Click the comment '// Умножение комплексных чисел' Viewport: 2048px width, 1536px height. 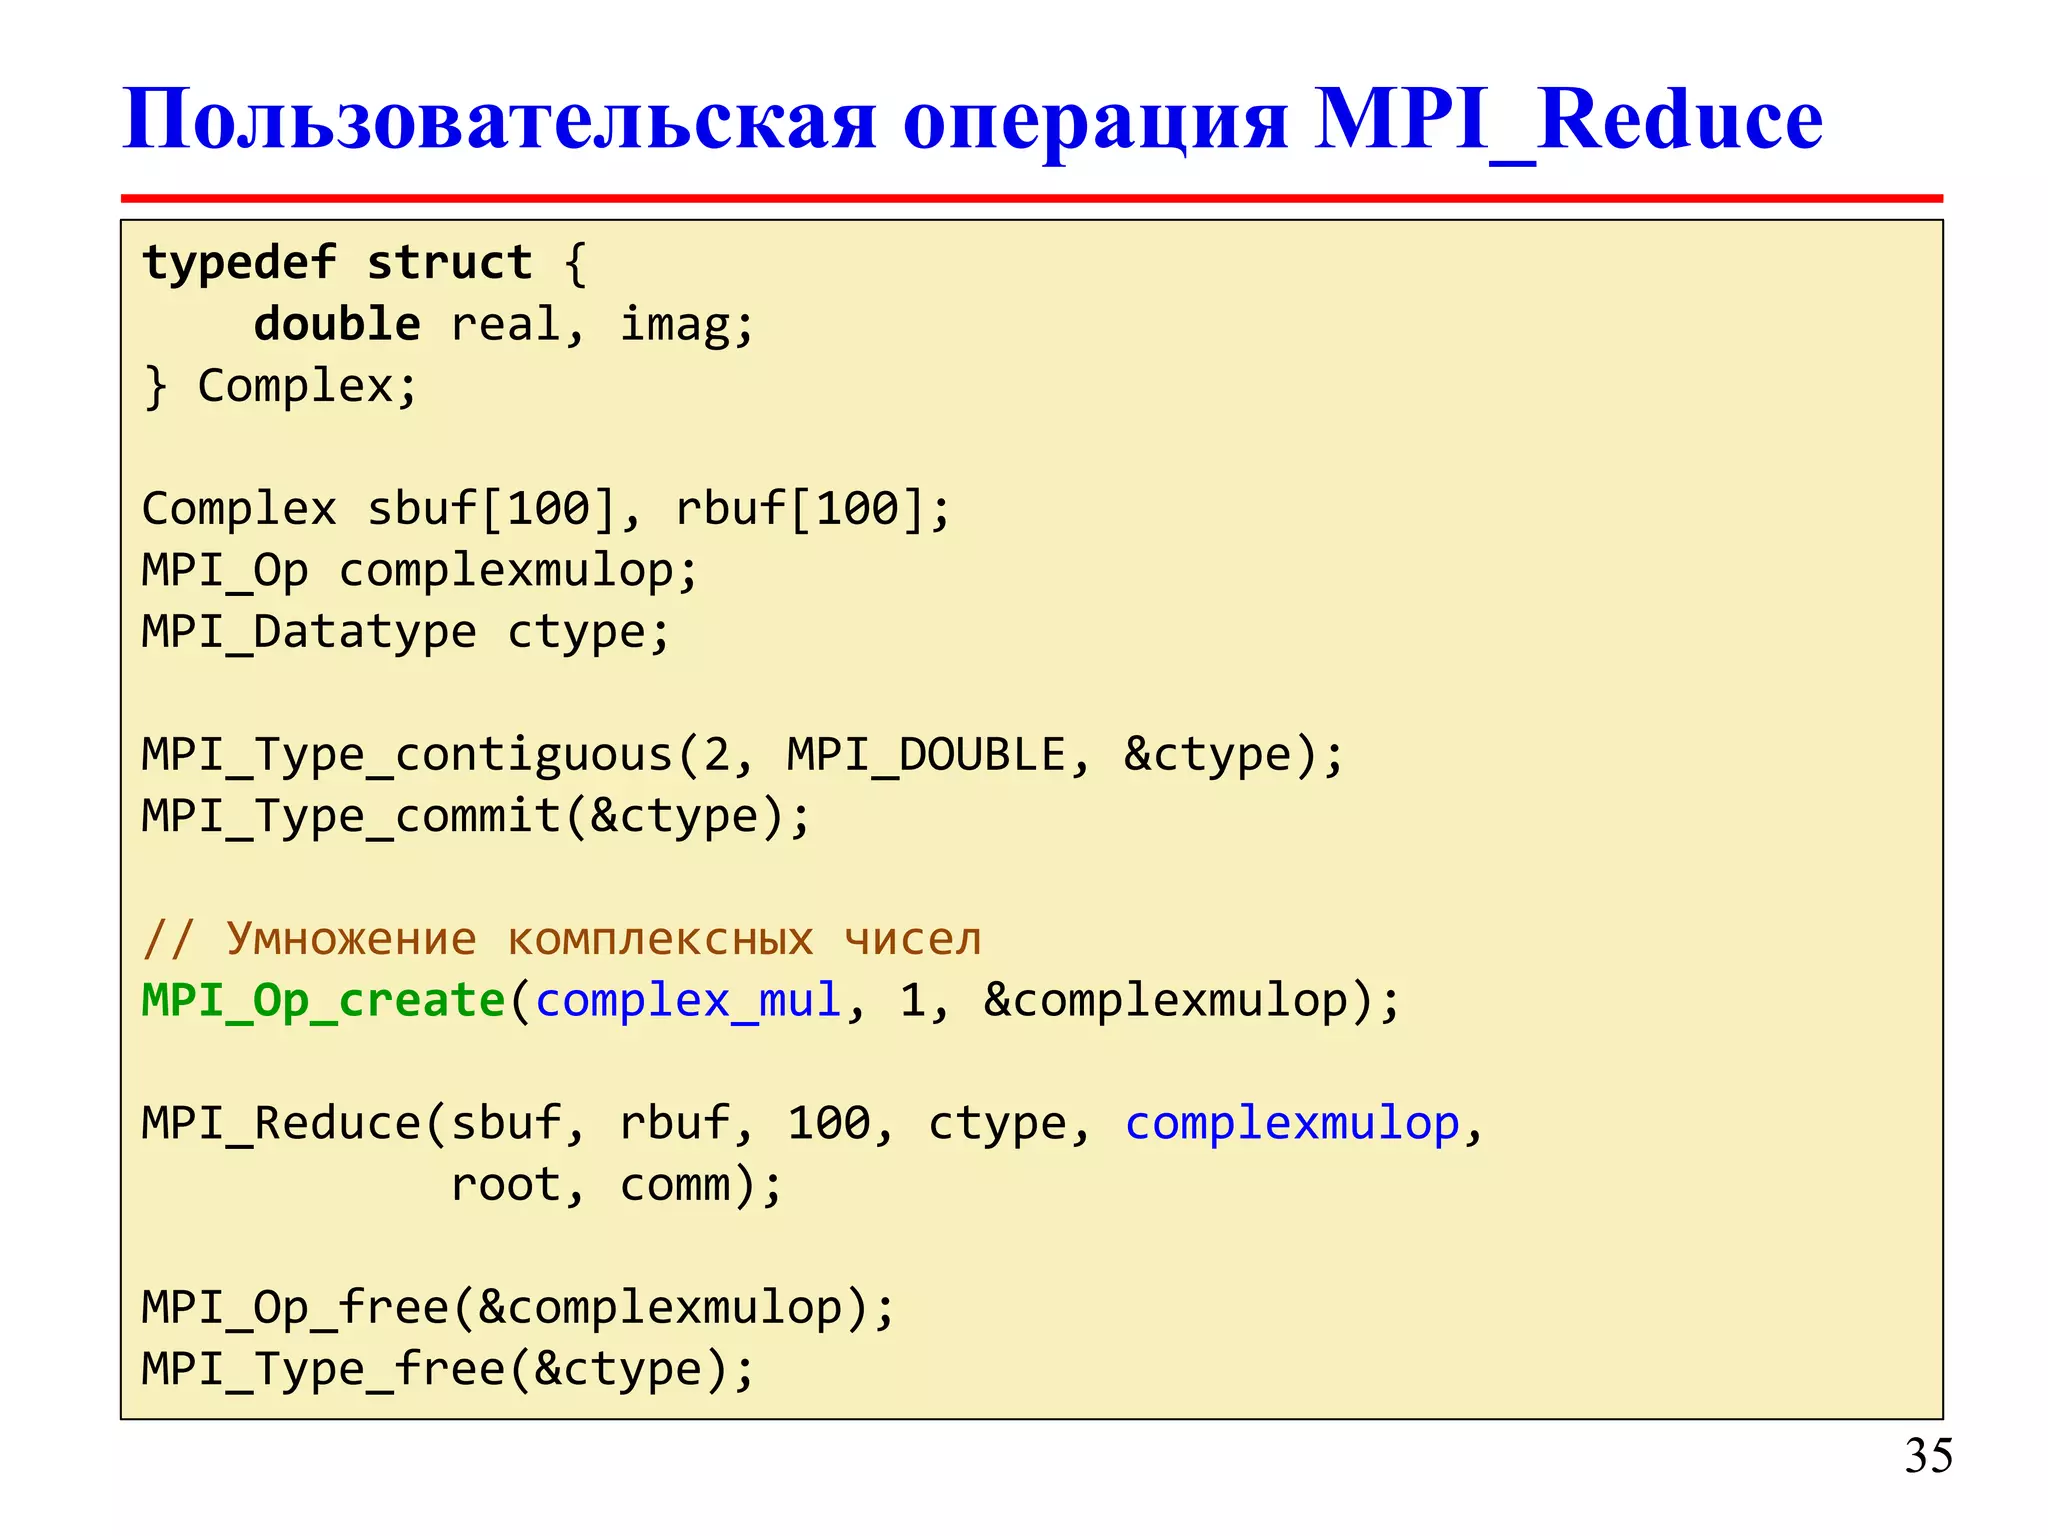point(562,939)
